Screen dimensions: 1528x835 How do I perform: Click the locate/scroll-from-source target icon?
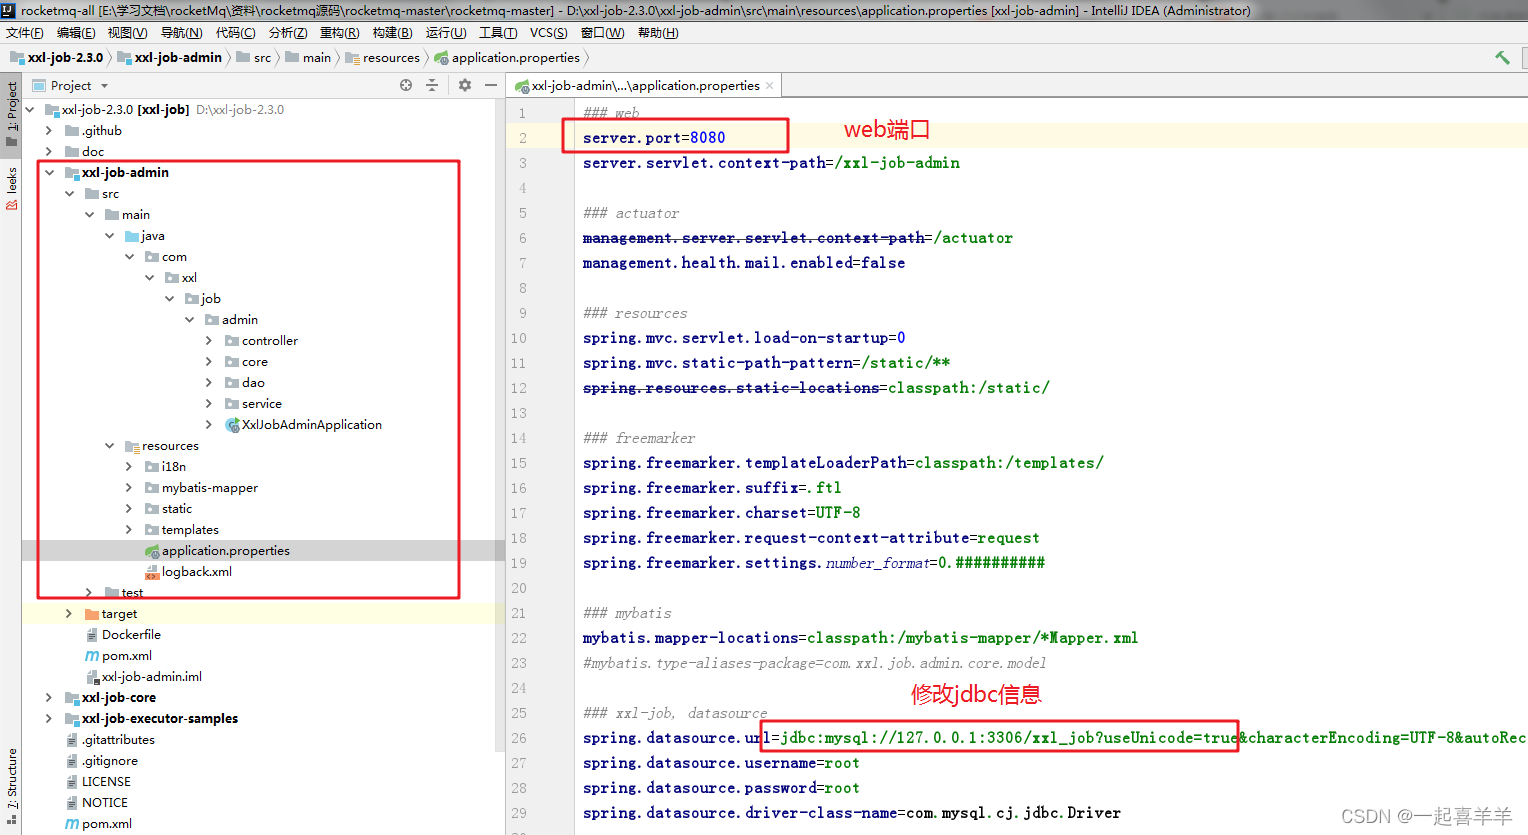(406, 86)
